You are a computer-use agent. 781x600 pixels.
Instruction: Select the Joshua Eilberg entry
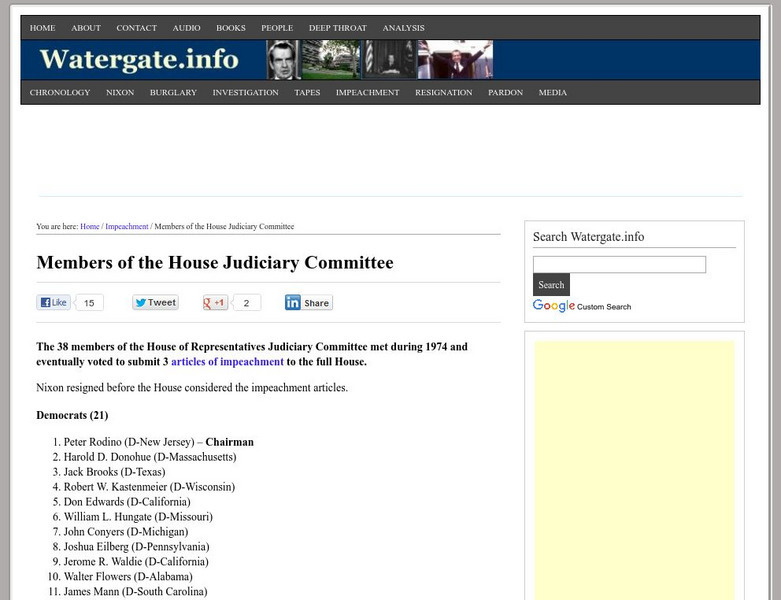(136, 547)
